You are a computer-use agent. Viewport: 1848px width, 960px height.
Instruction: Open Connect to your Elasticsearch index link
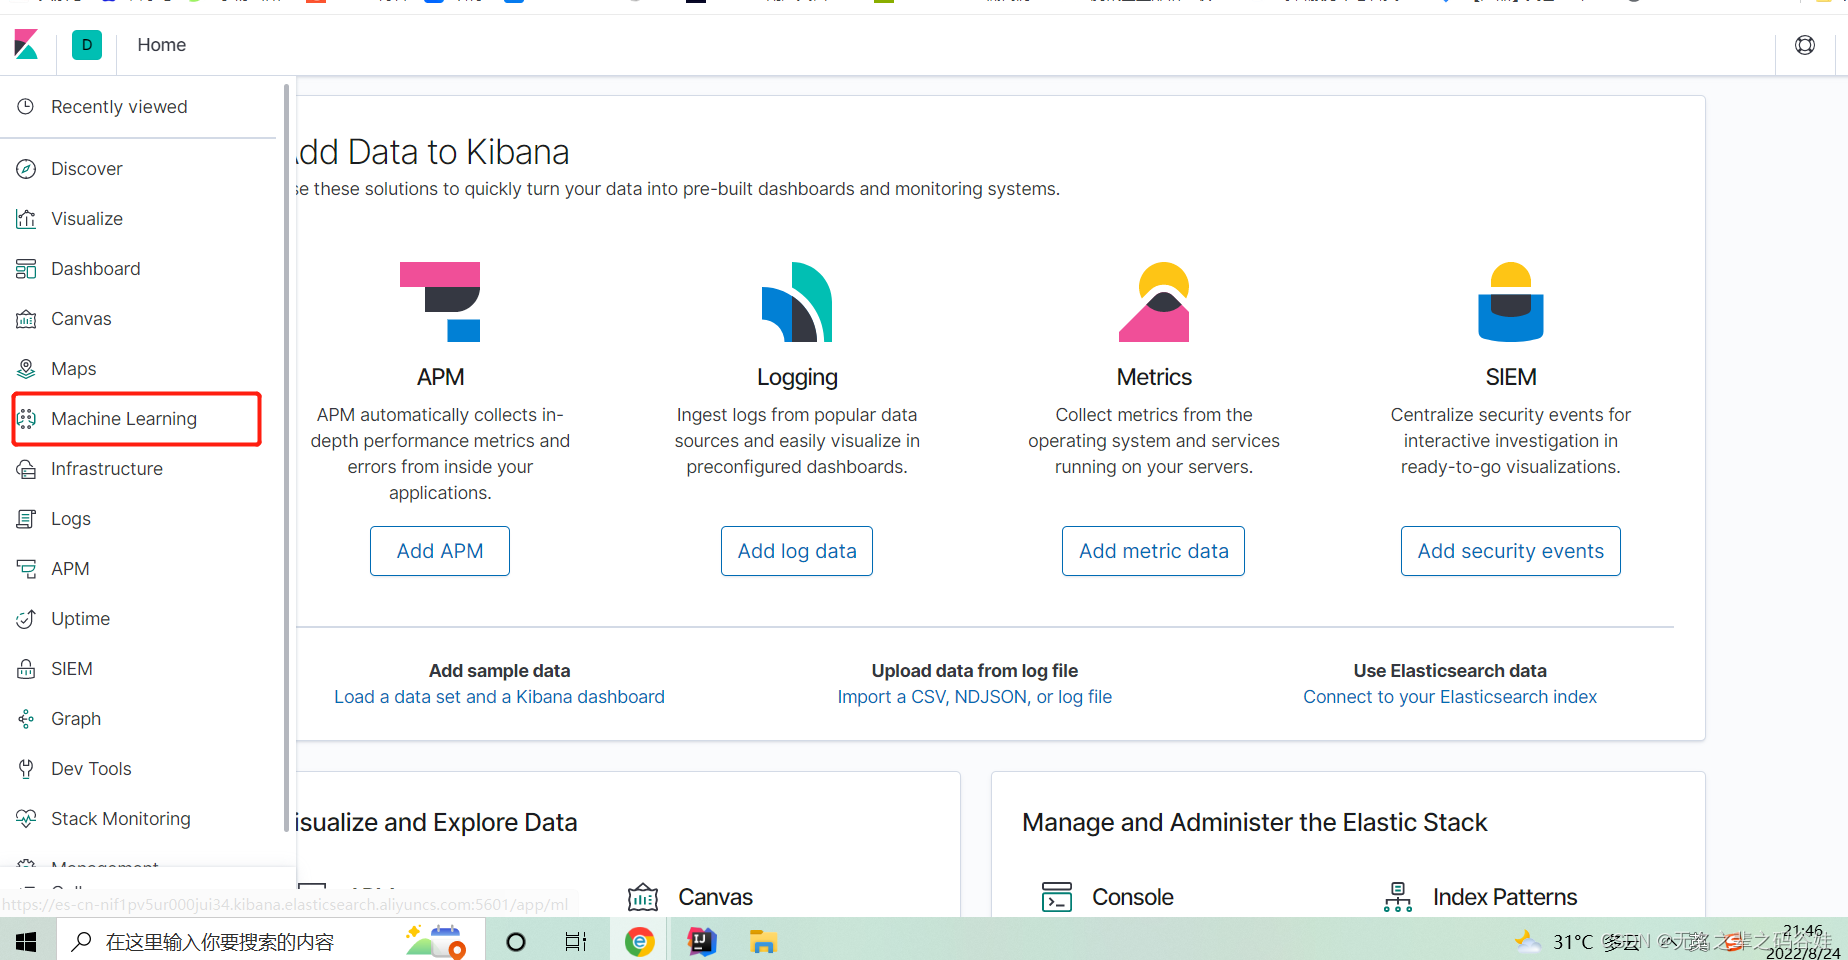[x=1450, y=697]
